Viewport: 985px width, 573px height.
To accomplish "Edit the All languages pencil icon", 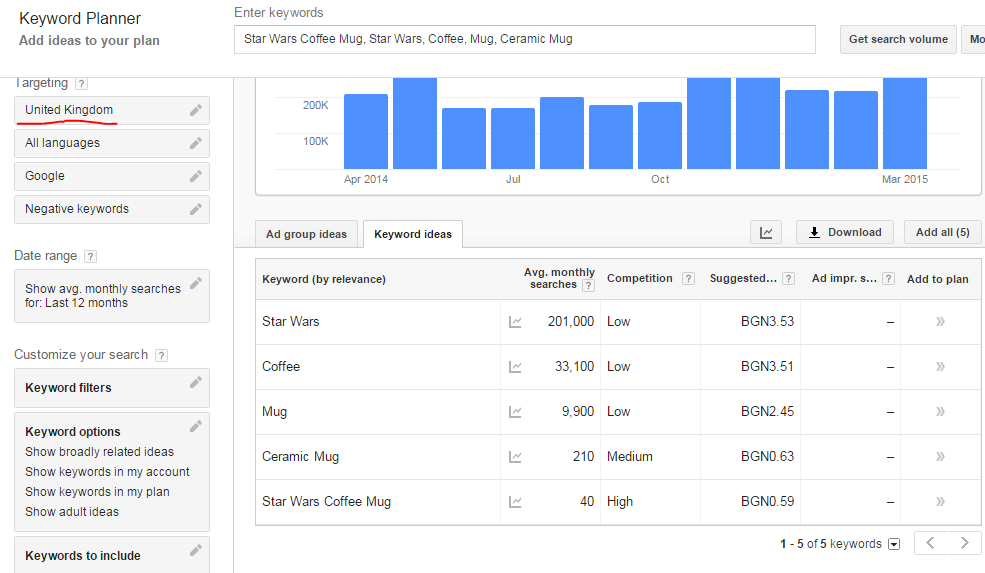I will (196, 143).
